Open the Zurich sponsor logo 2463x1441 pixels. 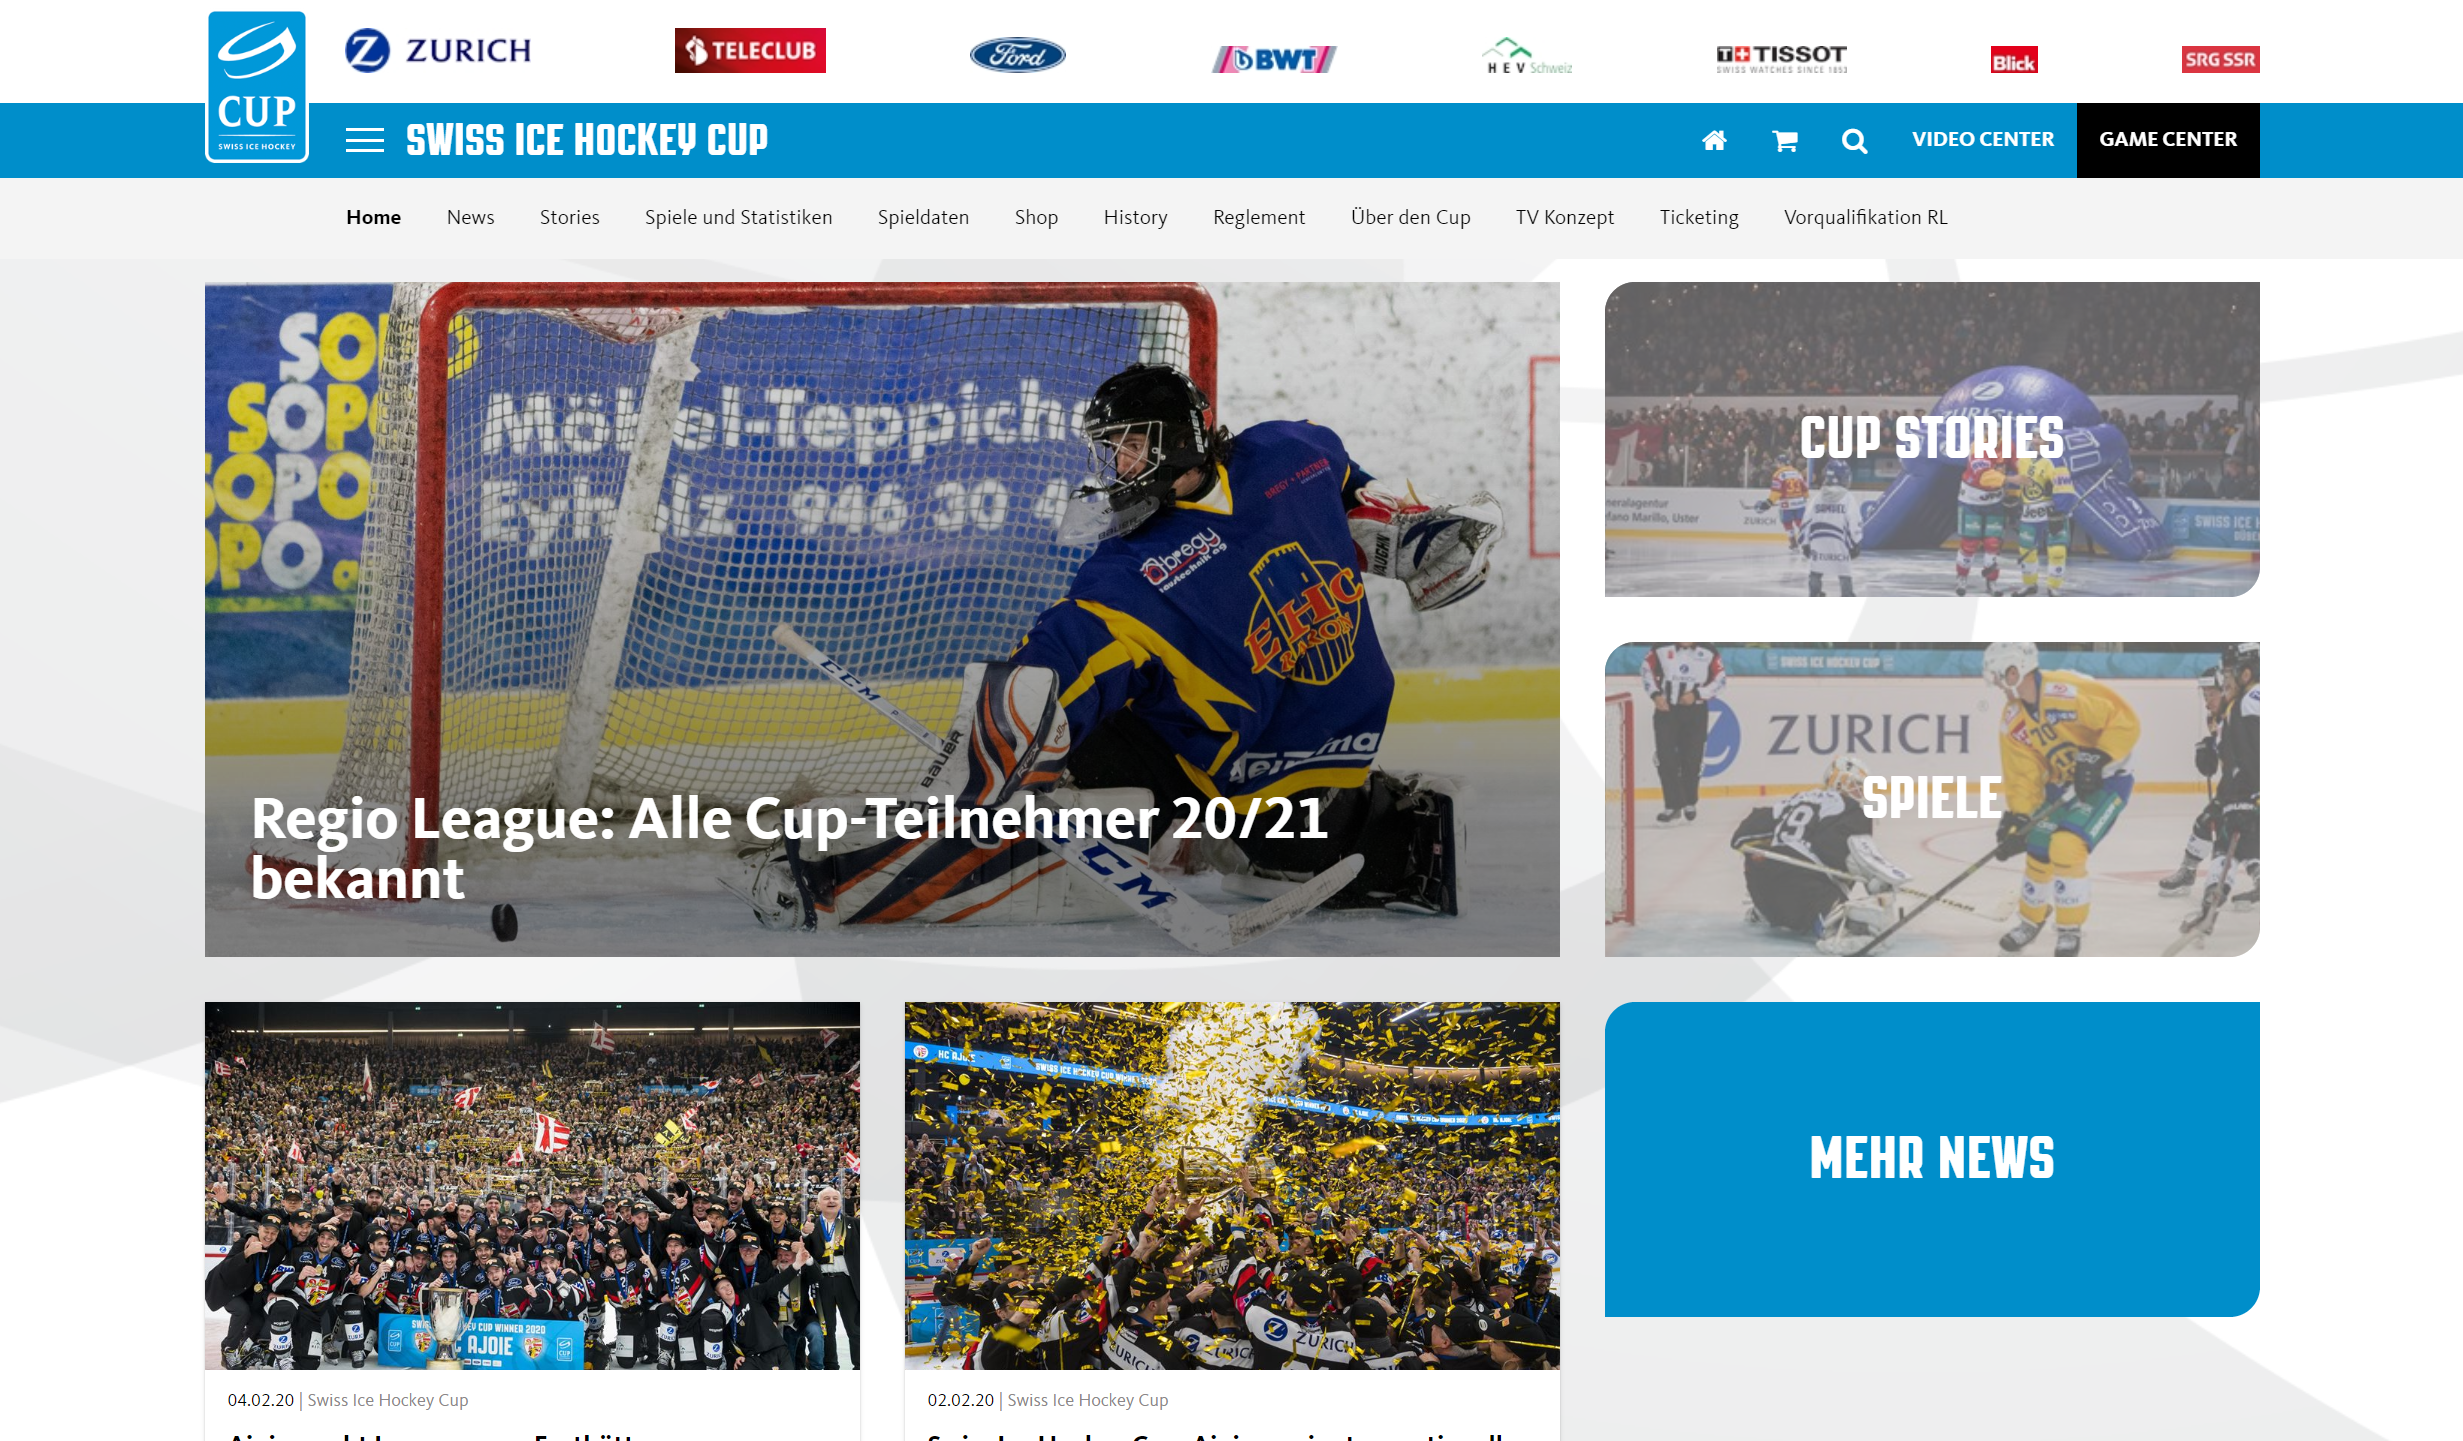click(x=438, y=50)
